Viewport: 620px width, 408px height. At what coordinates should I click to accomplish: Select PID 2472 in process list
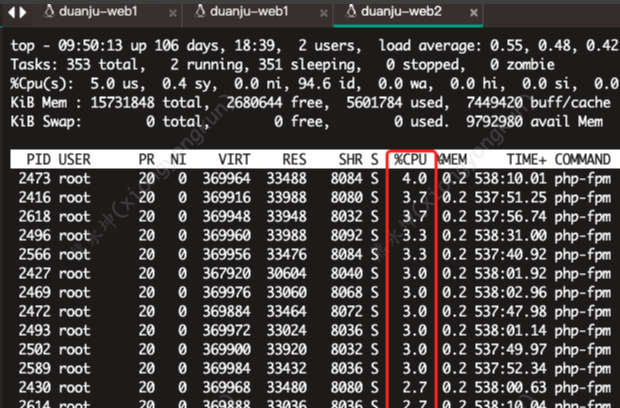[34, 312]
